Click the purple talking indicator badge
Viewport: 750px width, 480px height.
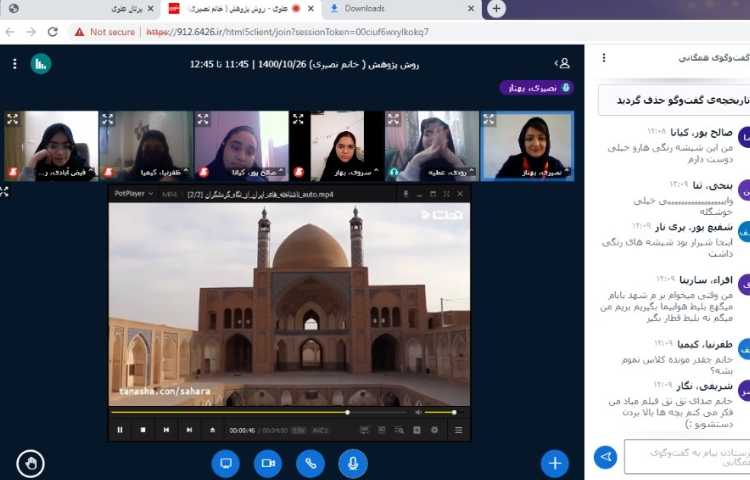click(x=536, y=87)
